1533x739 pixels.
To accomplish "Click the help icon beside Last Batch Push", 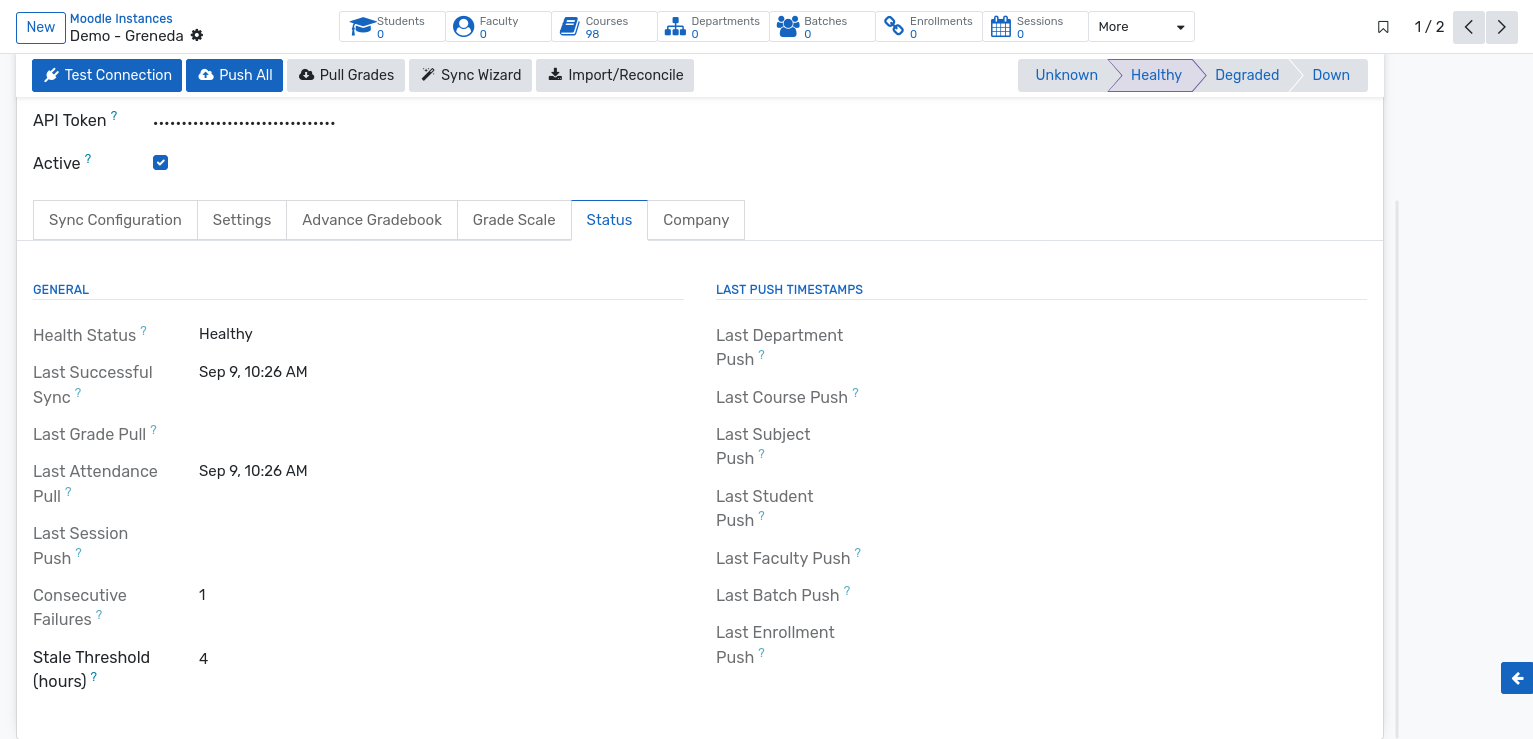I will (847, 591).
